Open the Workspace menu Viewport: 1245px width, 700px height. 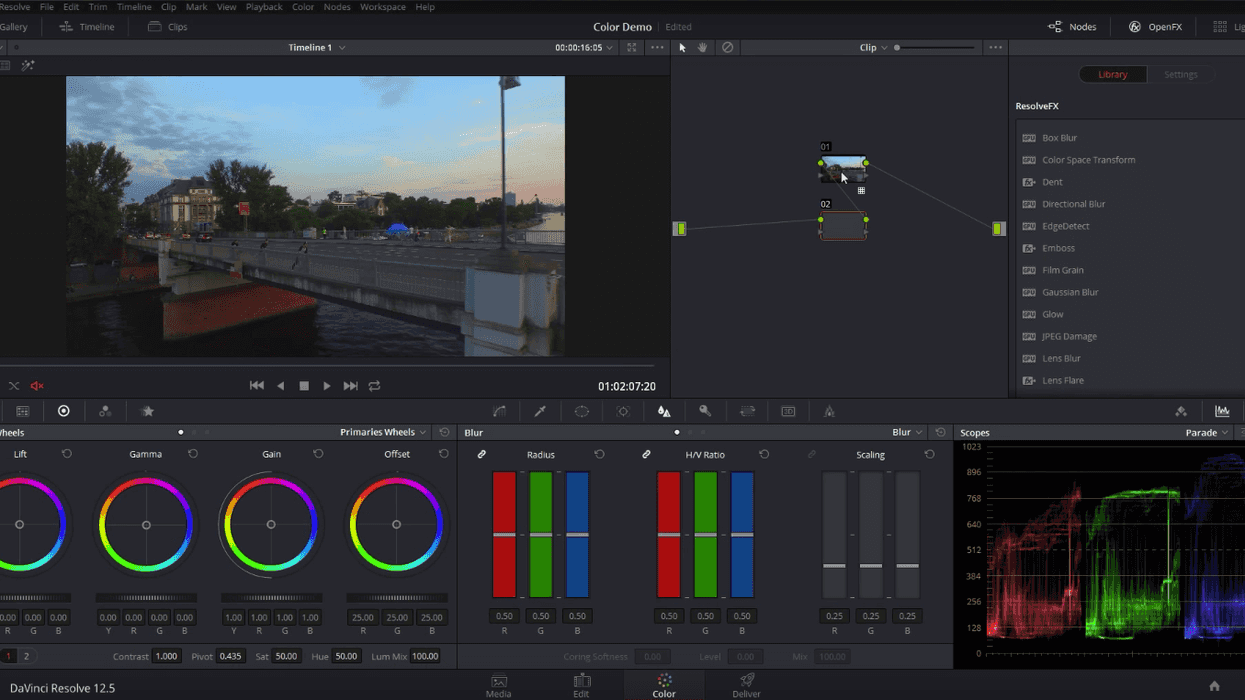point(383,7)
